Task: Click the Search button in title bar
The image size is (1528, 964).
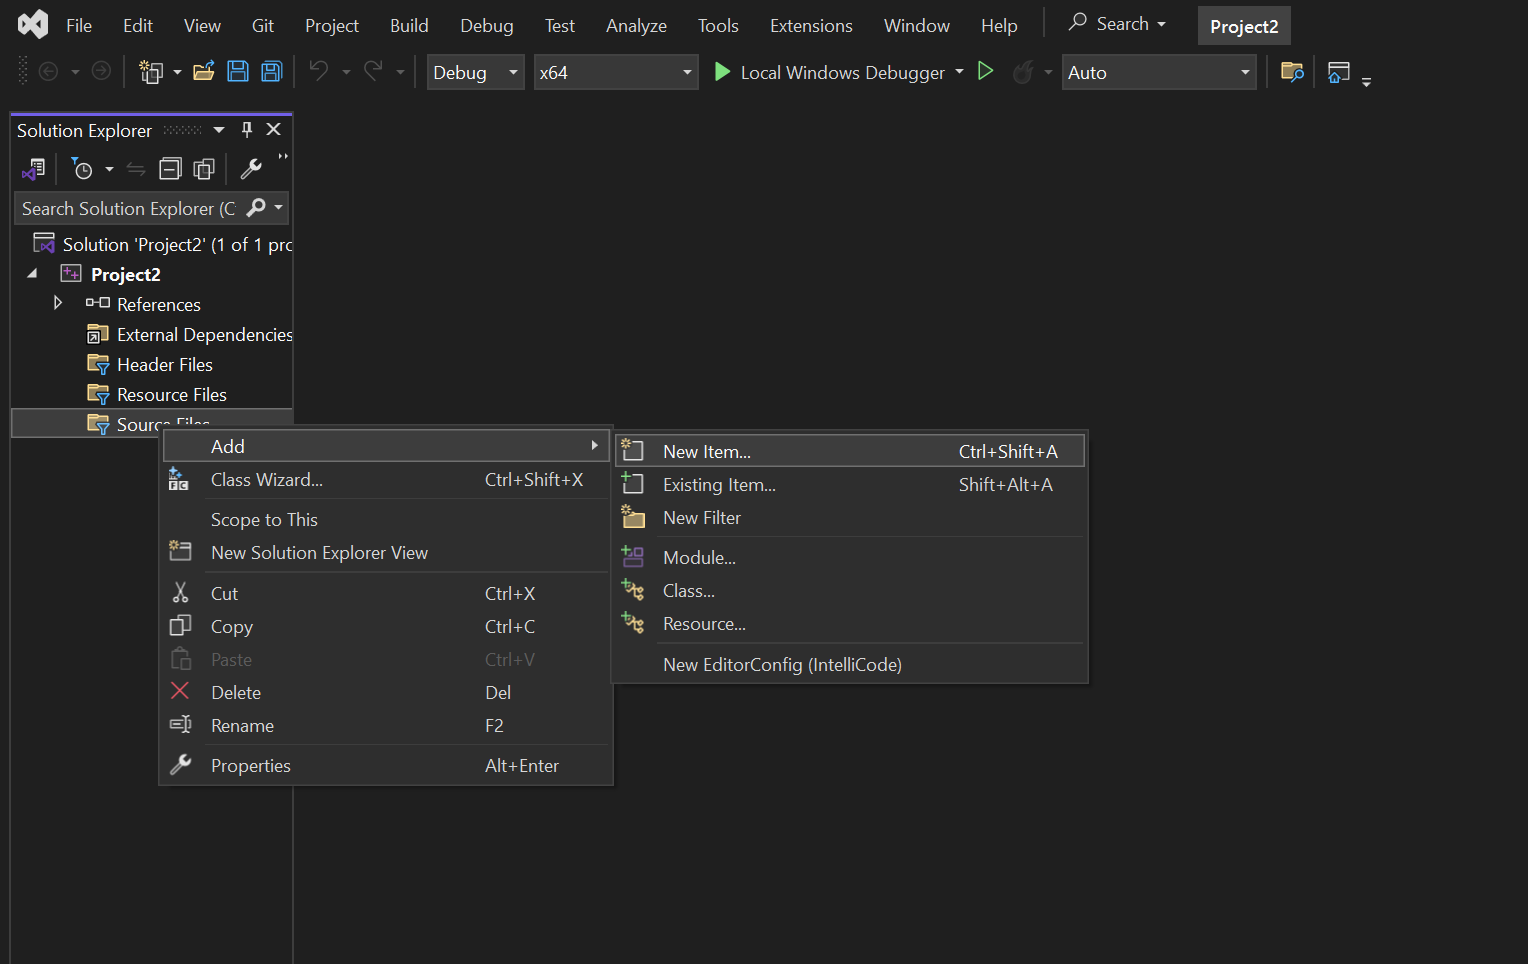Action: click(x=1117, y=23)
